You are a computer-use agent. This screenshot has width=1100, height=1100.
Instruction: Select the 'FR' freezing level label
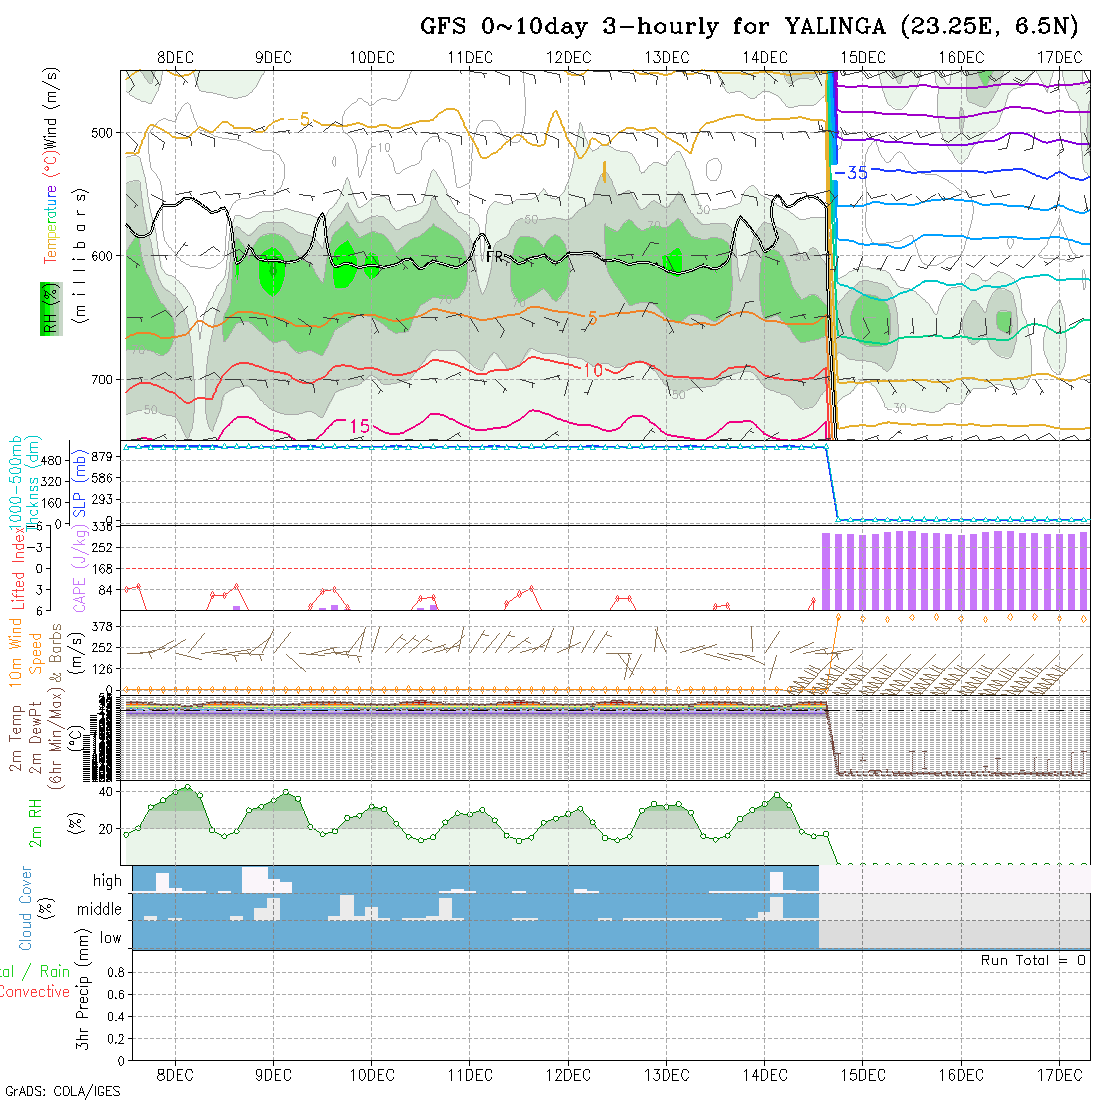494,257
